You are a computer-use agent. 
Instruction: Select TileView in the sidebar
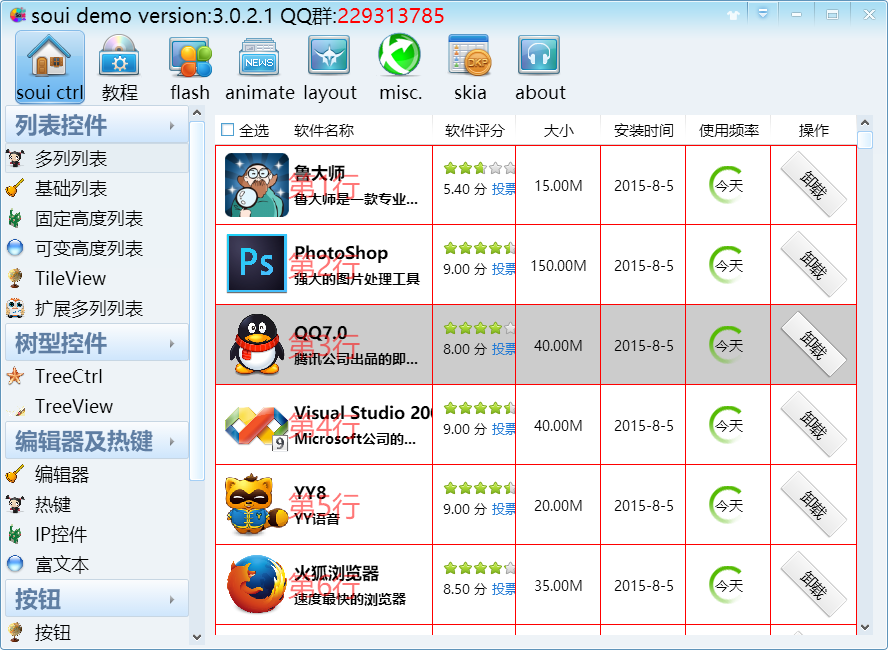97,279
